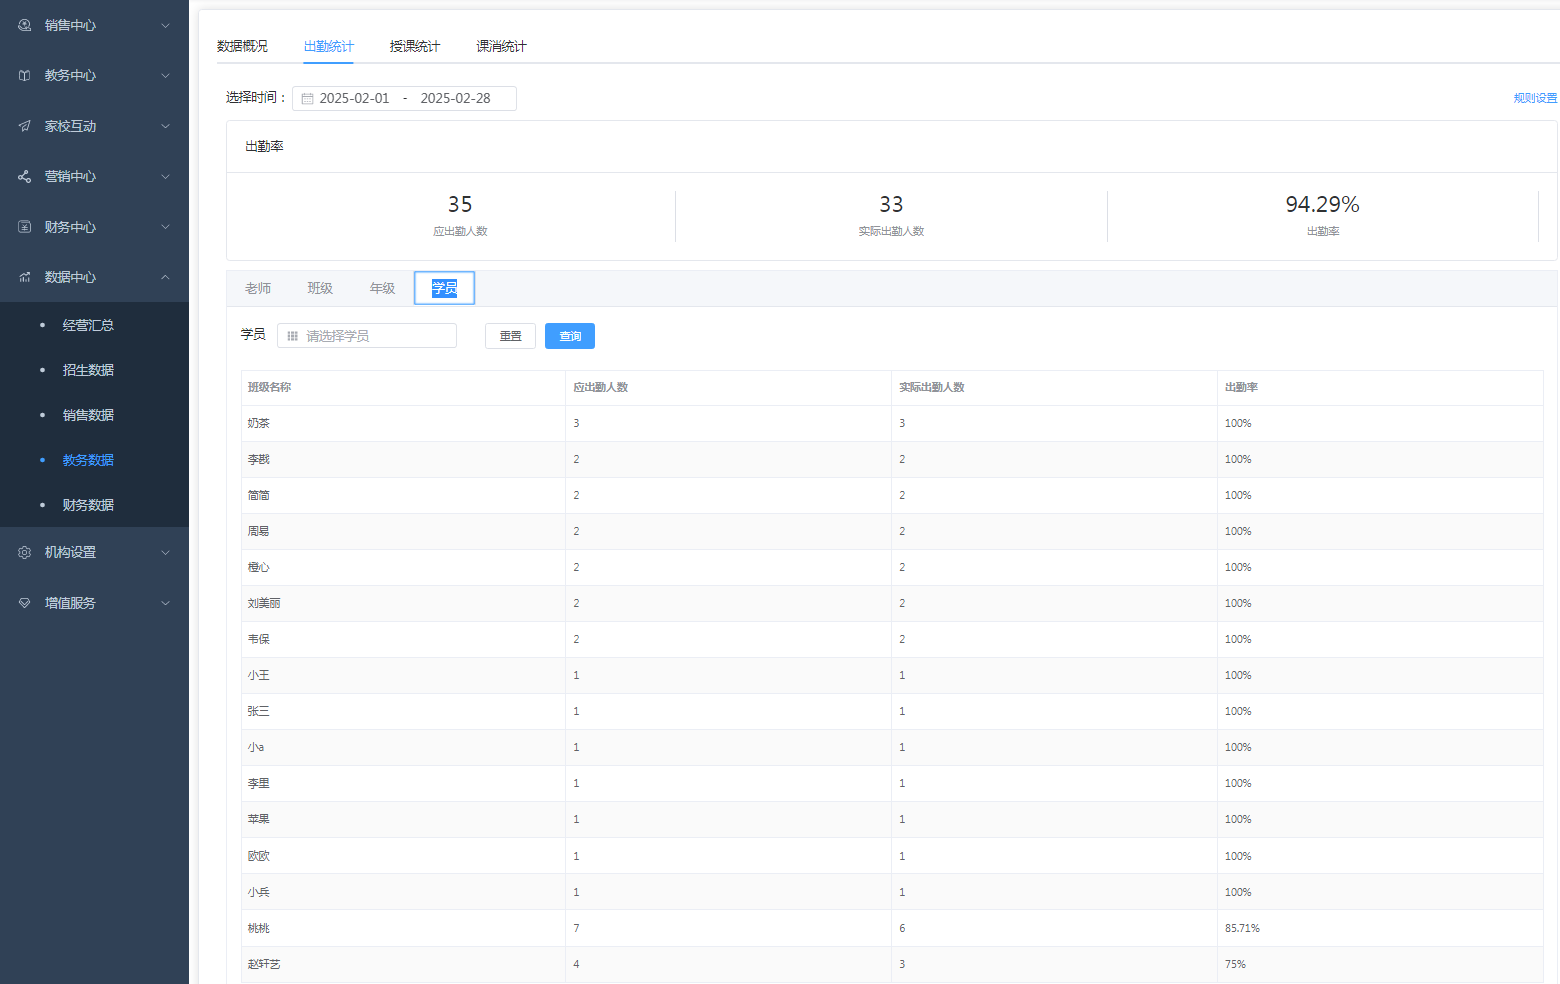Collapse the 数据中心 menu chevron
Viewport: 1560px width, 984px height.
[x=166, y=277]
